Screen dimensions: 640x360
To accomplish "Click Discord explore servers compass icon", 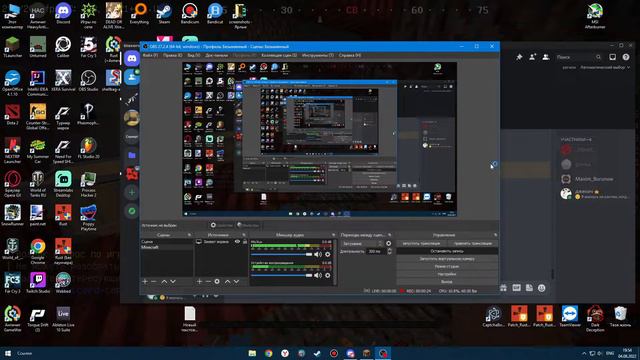I will coord(132,211).
